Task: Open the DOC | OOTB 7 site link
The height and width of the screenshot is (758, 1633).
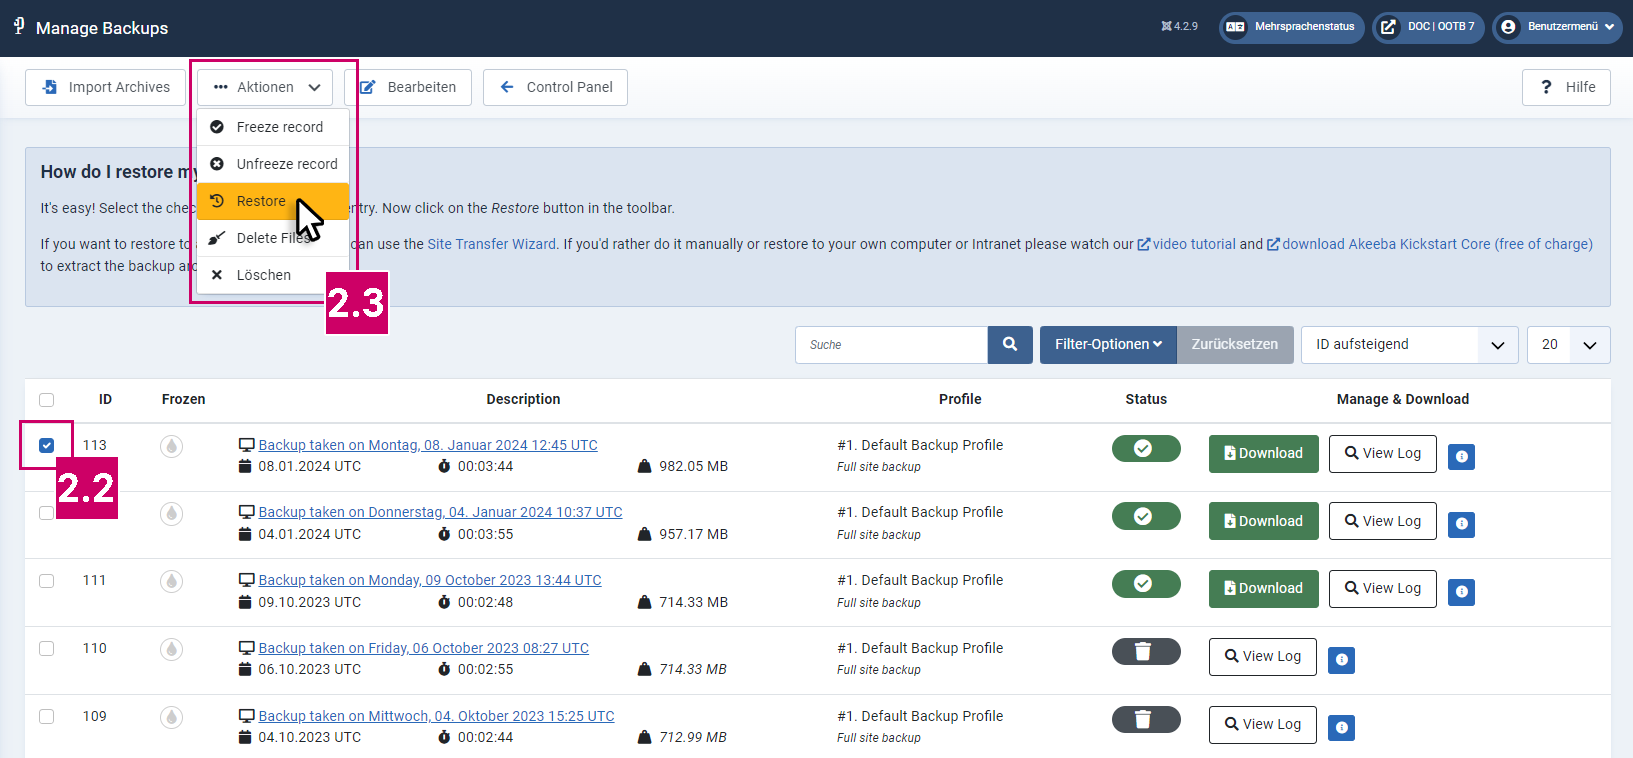Action: tap(1428, 27)
